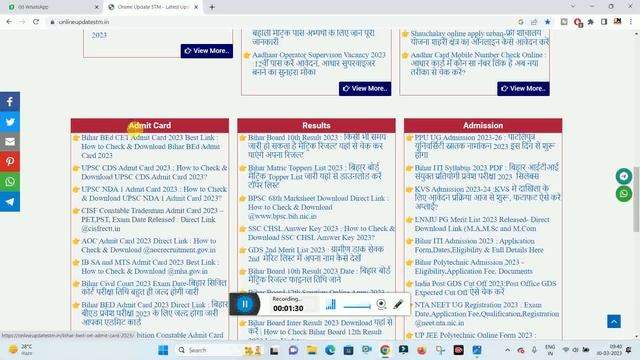Open new browser tab
This screenshot has width=640, height=360.
coord(212,7)
